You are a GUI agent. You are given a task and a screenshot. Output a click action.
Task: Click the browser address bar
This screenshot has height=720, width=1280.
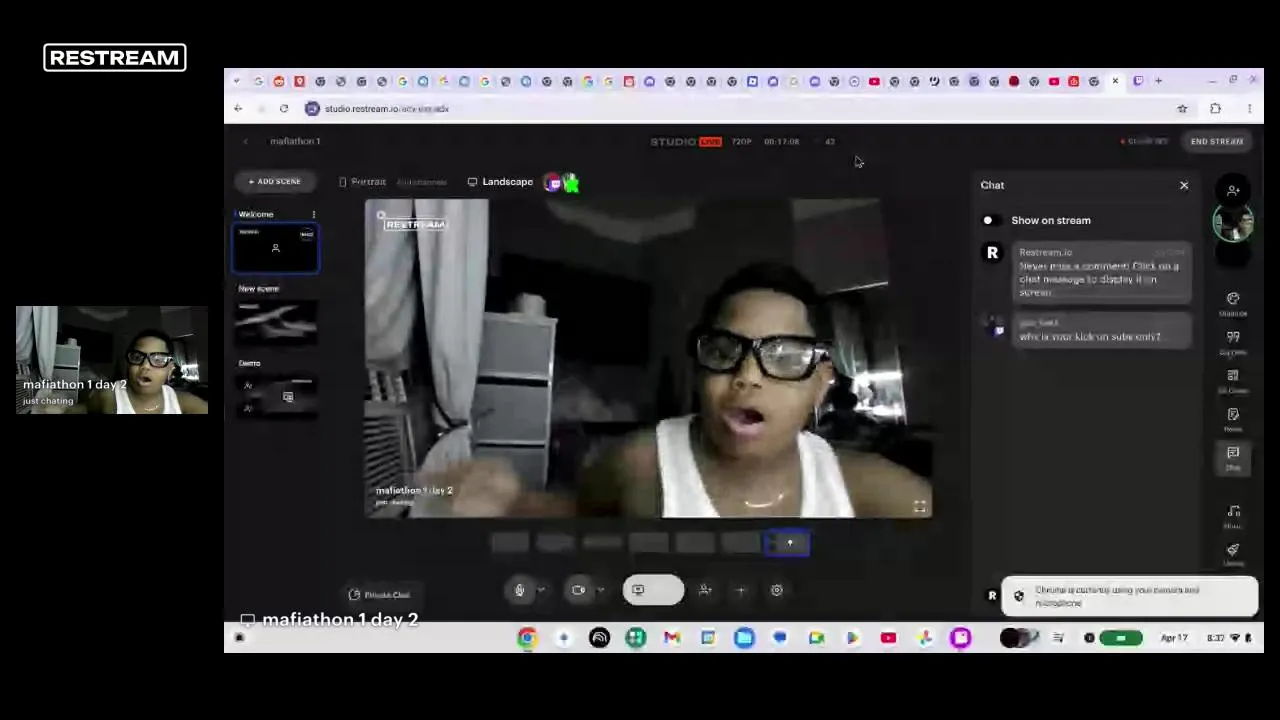pyautogui.click(x=735, y=108)
